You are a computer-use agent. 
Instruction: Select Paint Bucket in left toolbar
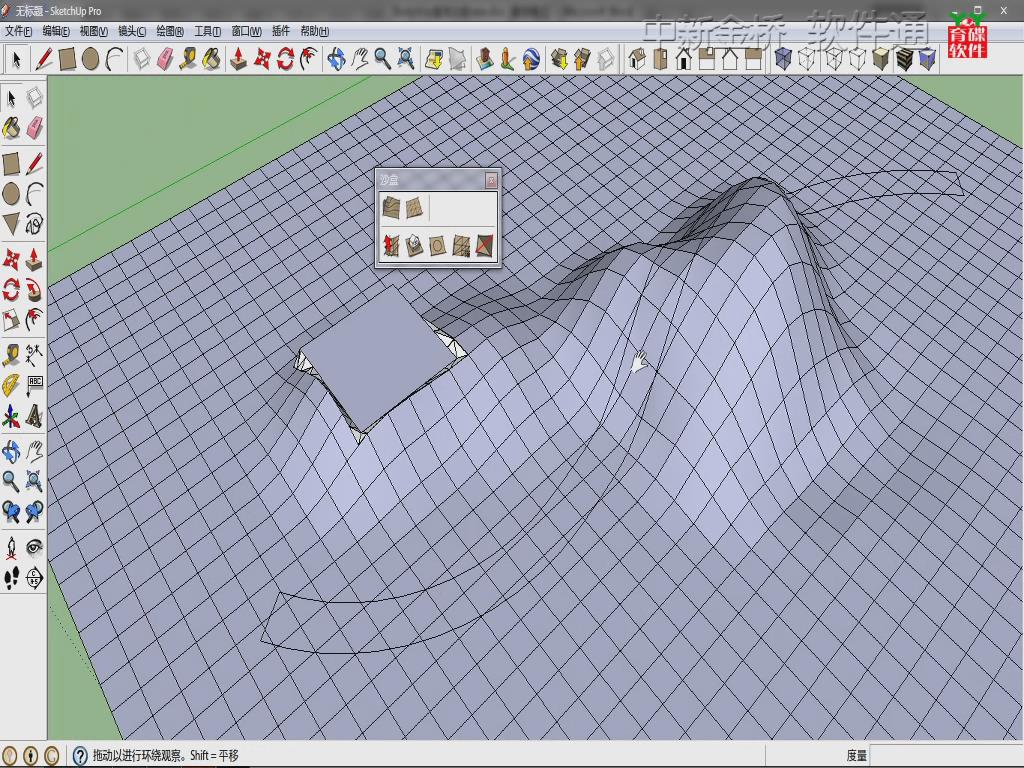(x=11, y=128)
